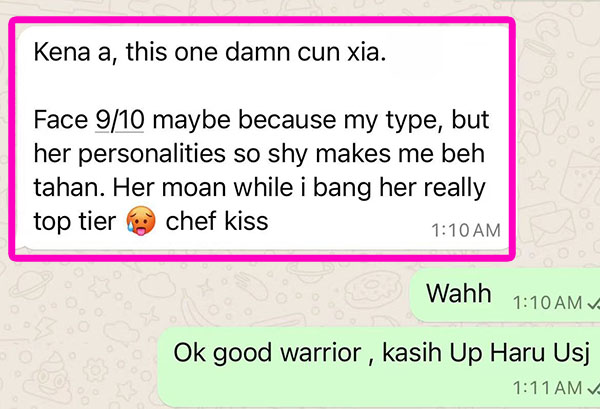Tap the gear doodle on chat wallpaper
The width and height of the screenshot is (600, 409).
click(x=96, y=370)
